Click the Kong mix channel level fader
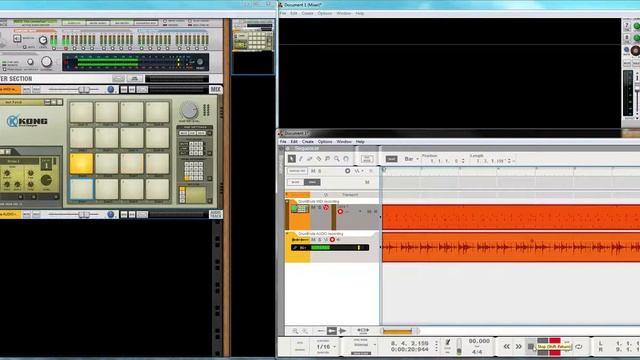Viewport: 640px width, 360px height. (x=84, y=89)
